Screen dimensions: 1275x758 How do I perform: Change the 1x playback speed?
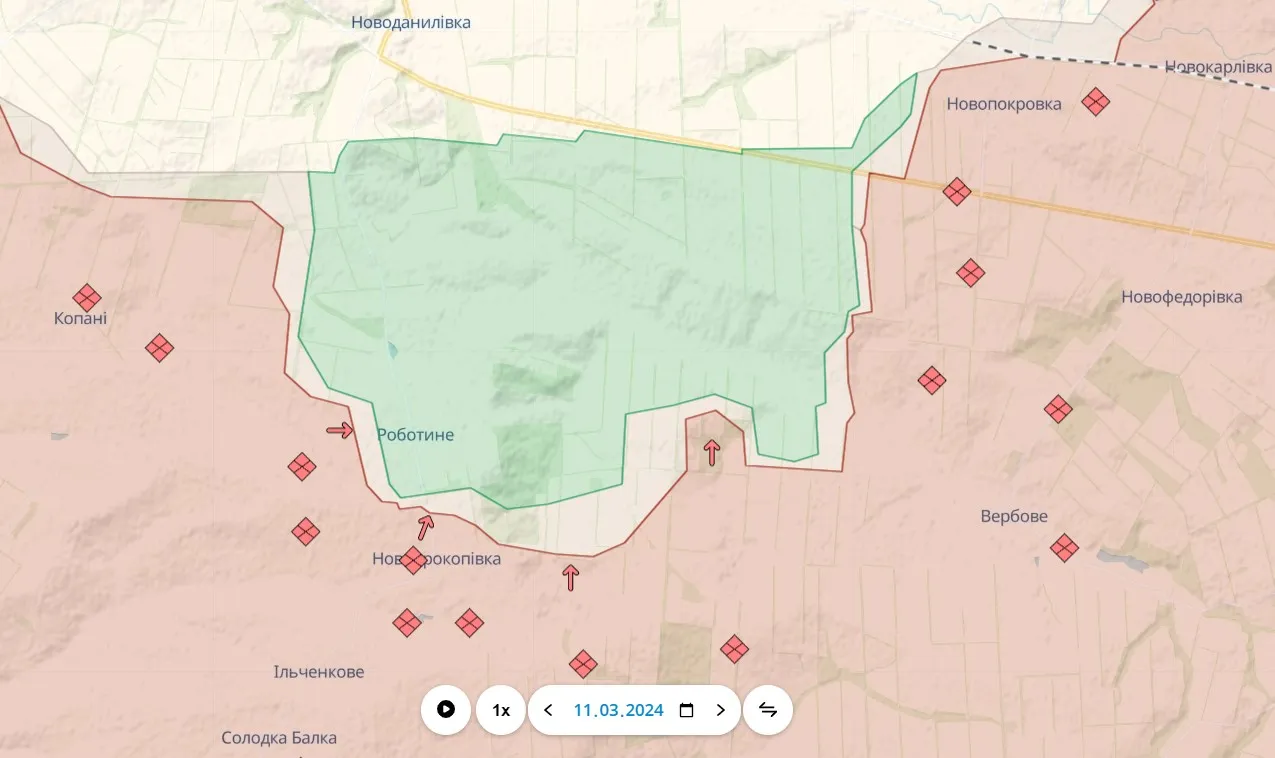coord(501,710)
